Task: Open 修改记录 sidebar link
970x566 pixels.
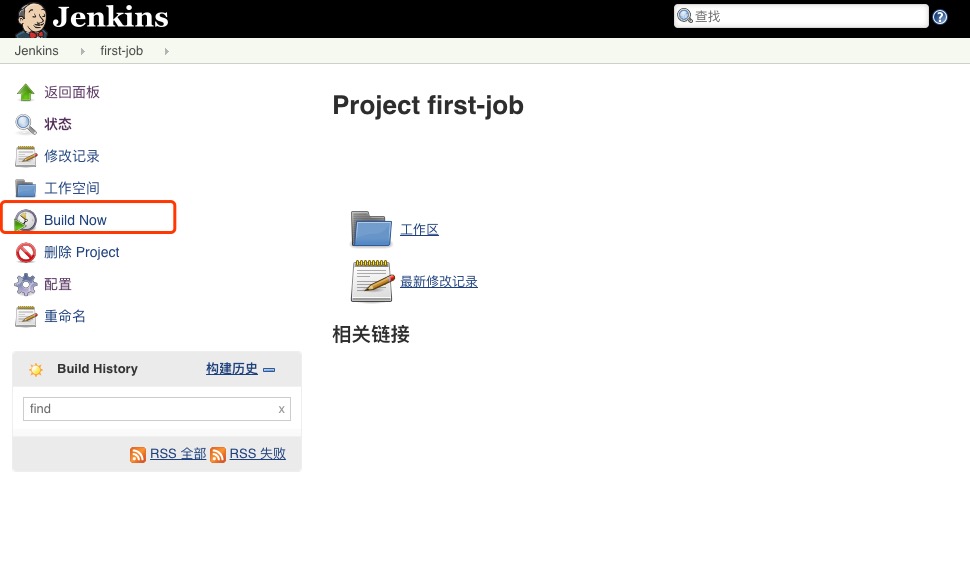Action: point(72,156)
